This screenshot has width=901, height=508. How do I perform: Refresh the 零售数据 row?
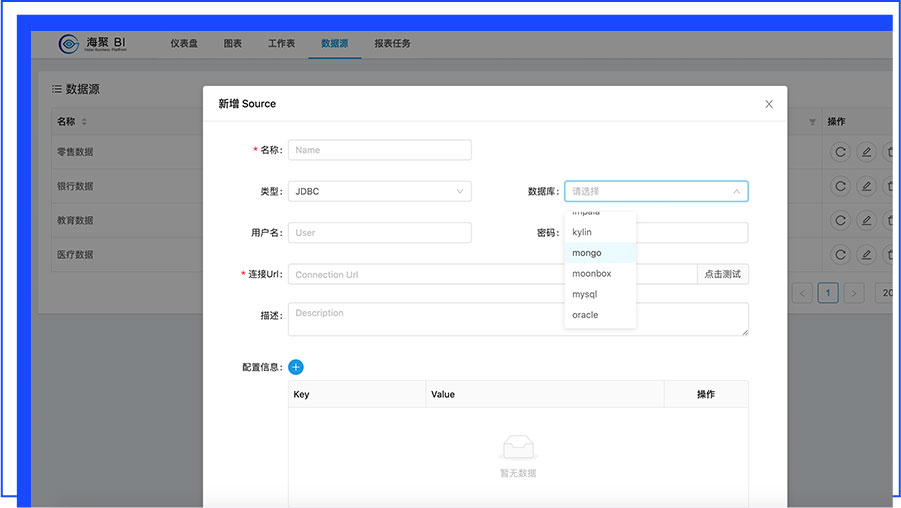[840, 152]
